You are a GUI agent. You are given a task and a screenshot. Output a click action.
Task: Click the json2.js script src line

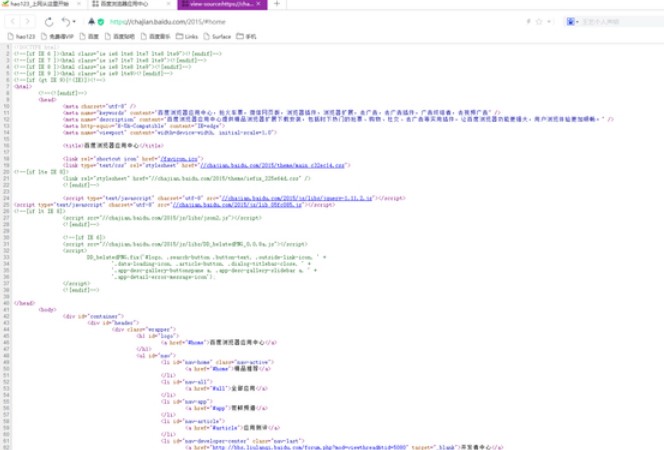[x=162, y=218]
